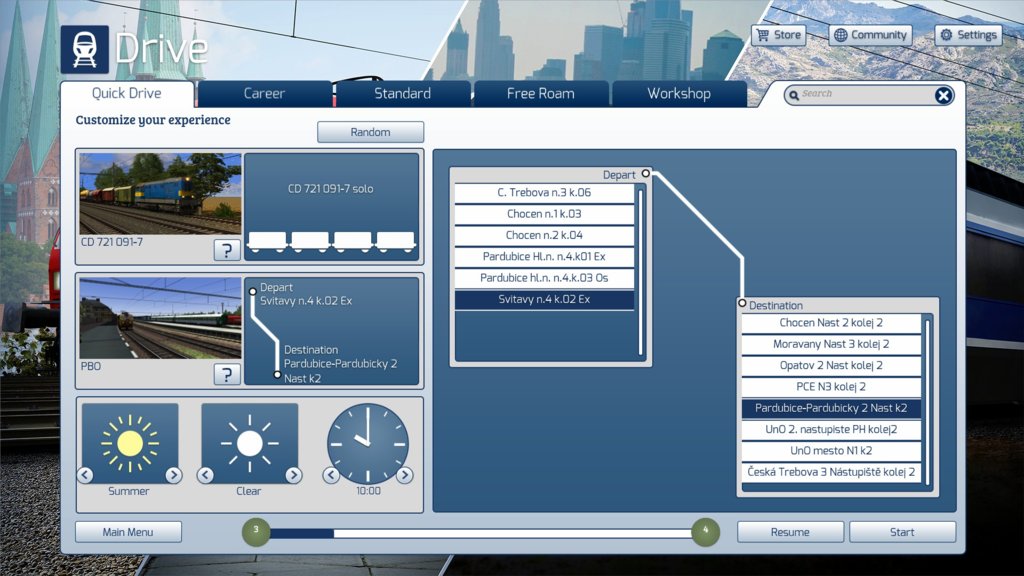Clear the search field with X icon

(943, 95)
